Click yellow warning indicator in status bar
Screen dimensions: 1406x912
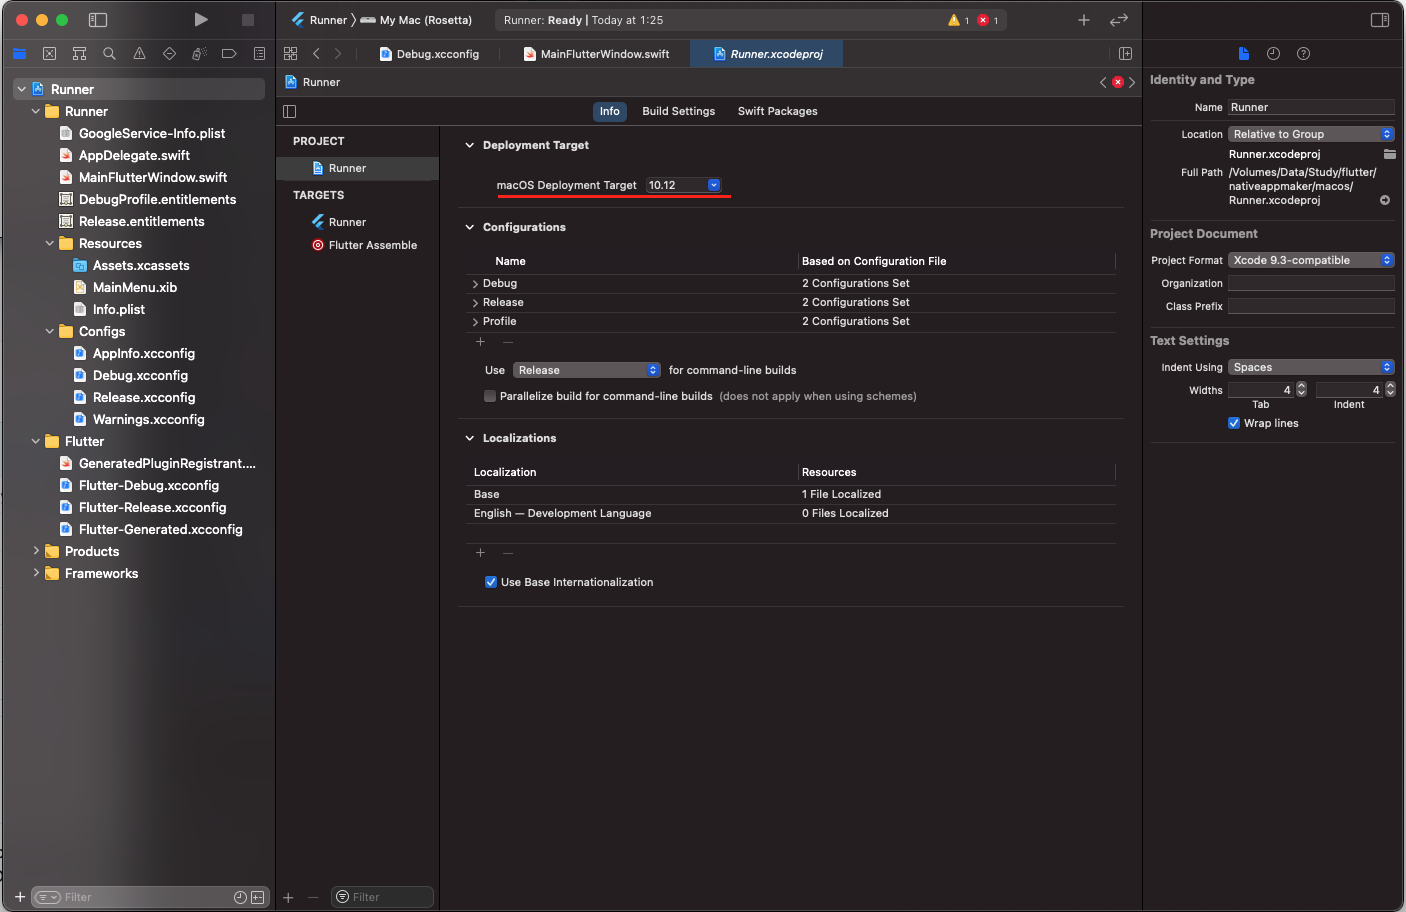point(958,20)
